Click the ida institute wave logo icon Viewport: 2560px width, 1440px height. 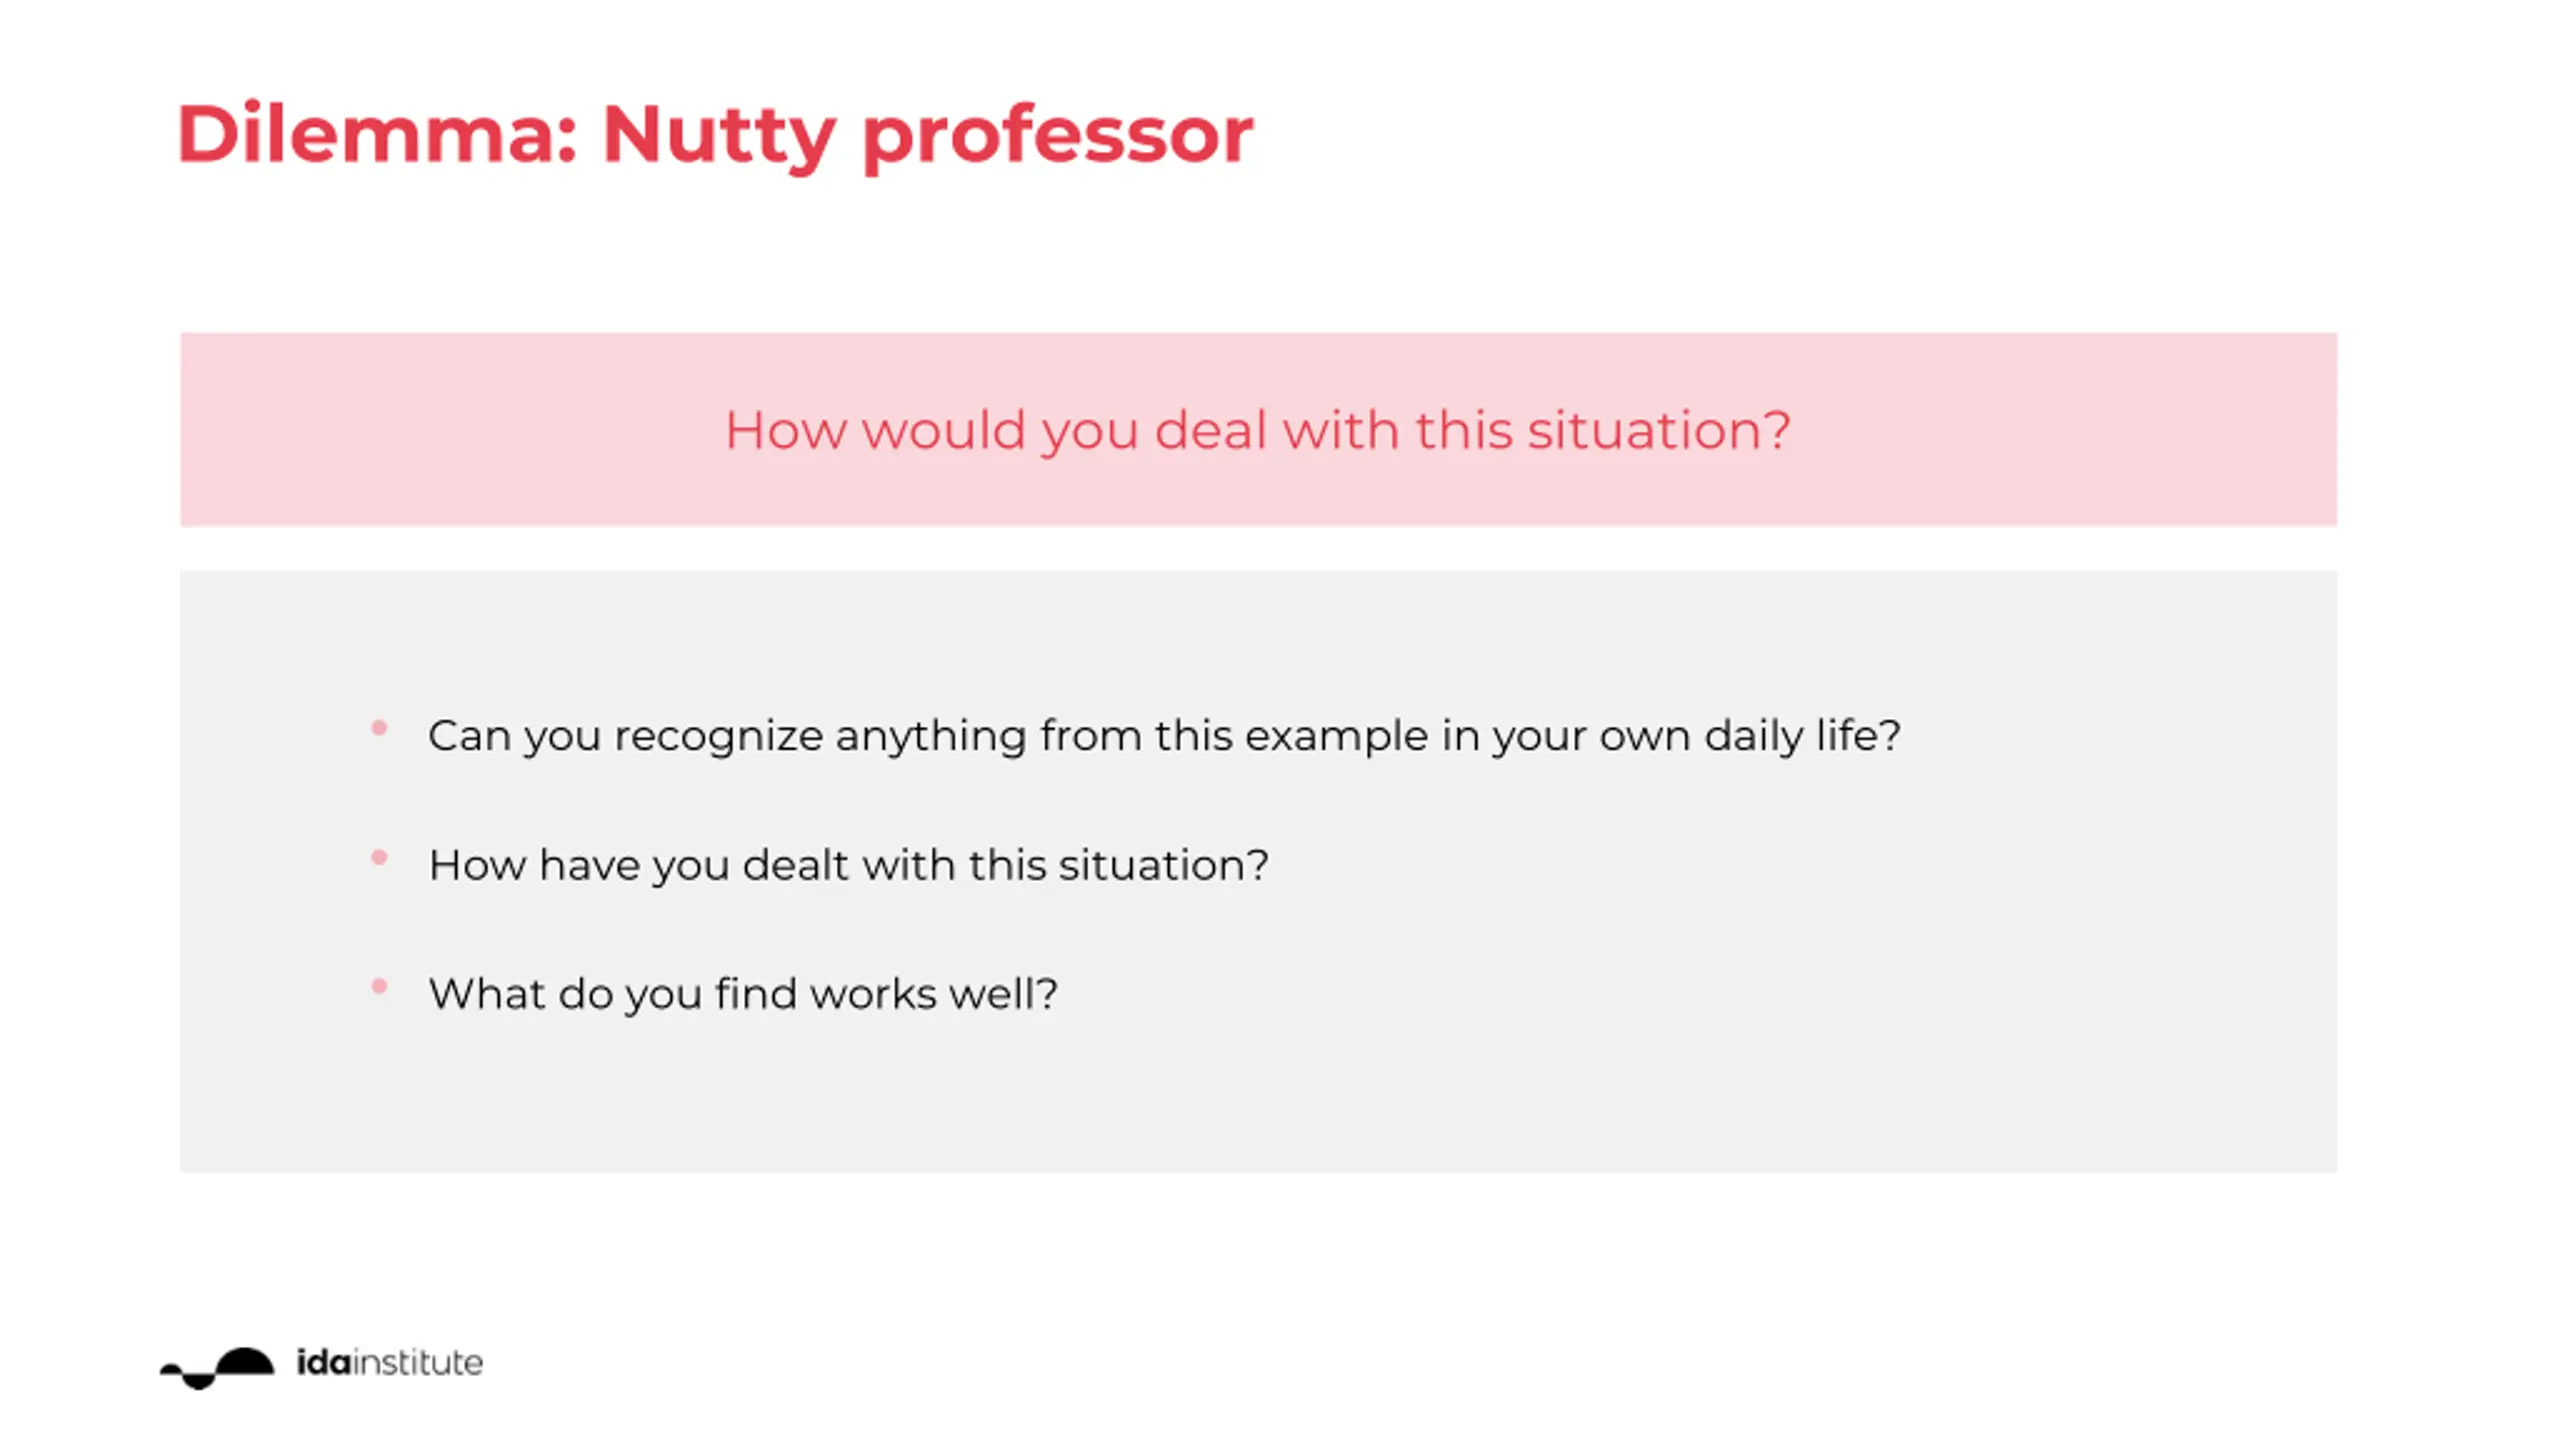pyautogui.click(x=217, y=1366)
